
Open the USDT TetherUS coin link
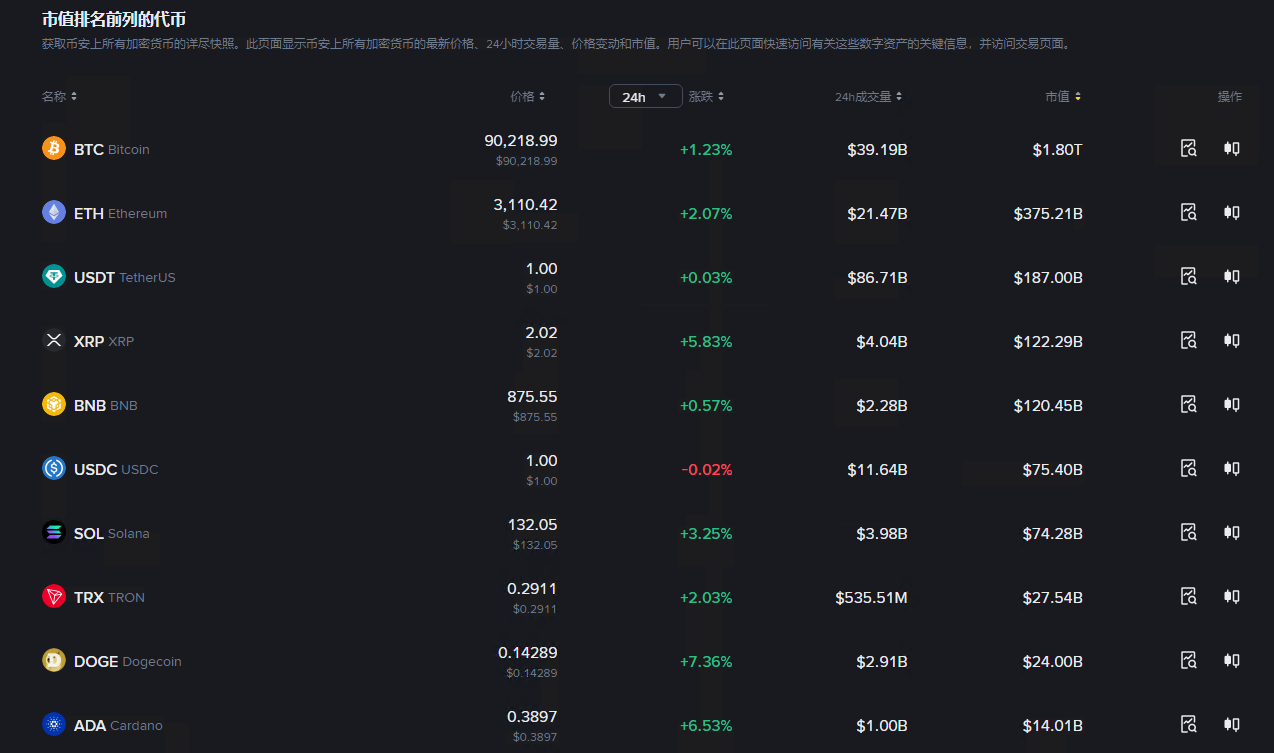coord(124,277)
